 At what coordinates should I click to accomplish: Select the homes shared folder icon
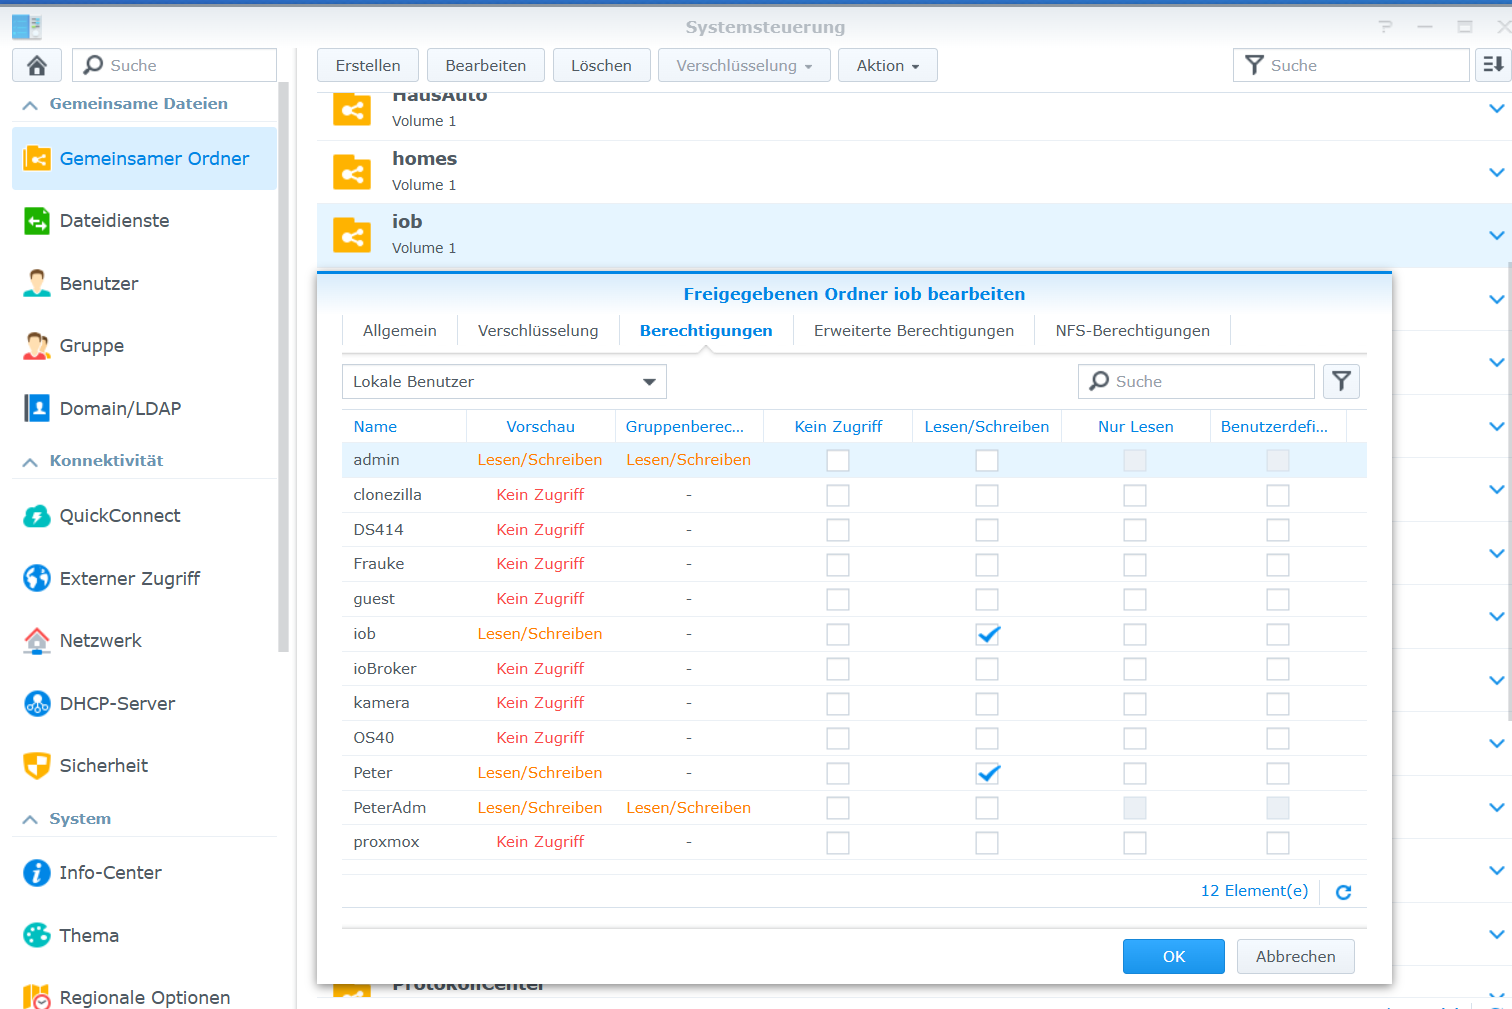[x=352, y=172]
